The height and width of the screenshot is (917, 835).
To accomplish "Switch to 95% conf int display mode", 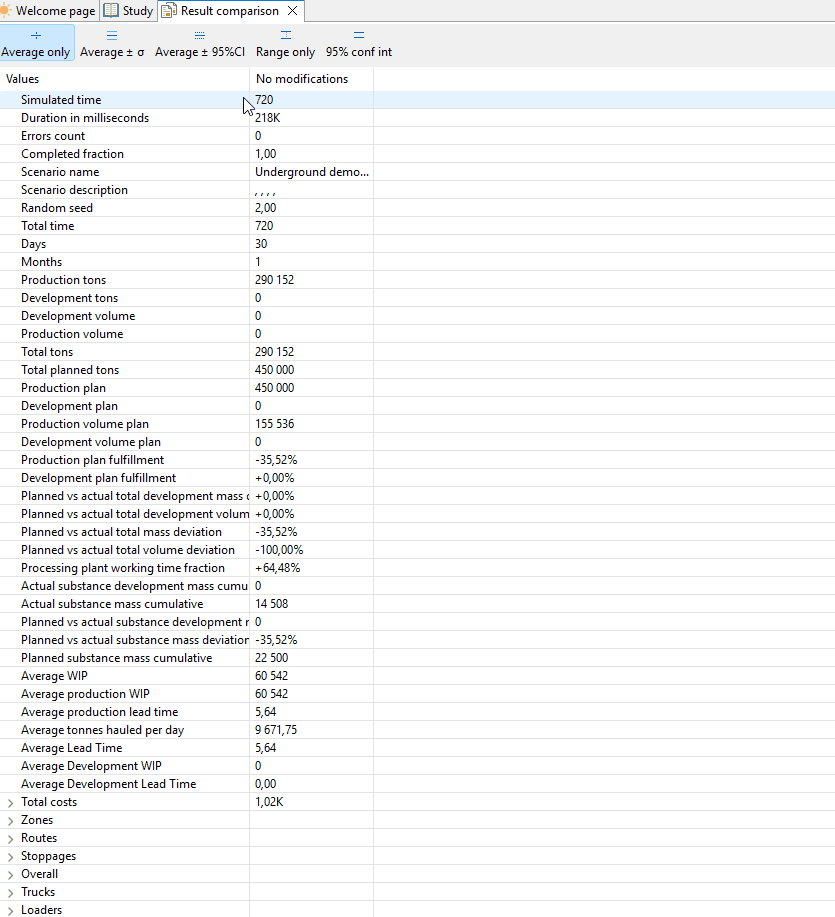I will pos(358,43).
